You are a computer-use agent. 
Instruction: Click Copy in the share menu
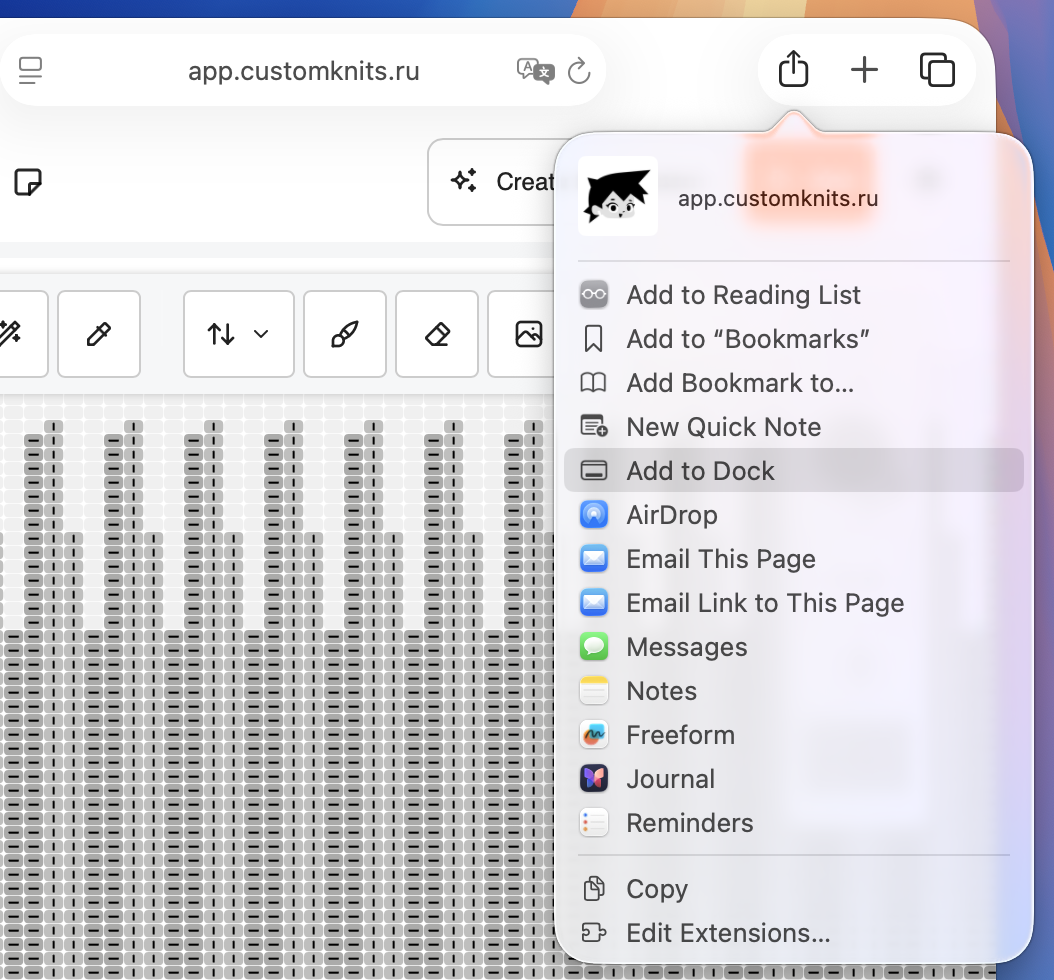(656, 889)
